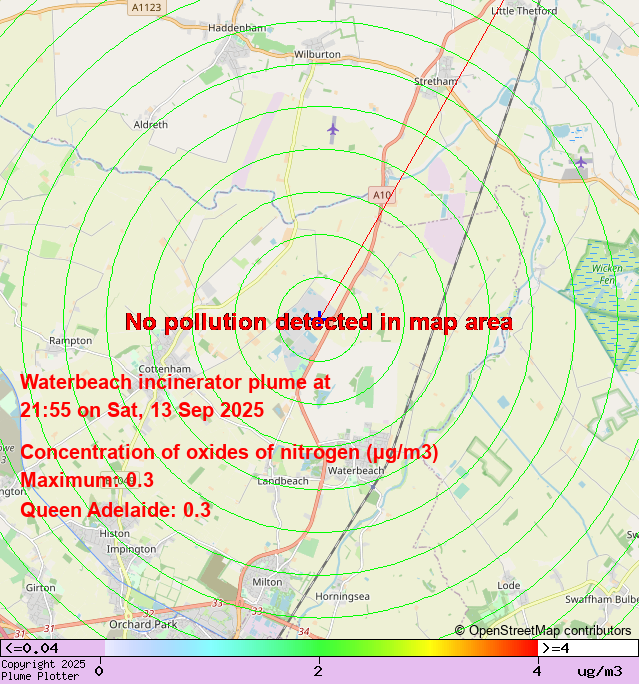The height and width of the screenshot is (684, 639).
Task: Select the Swaffham Bulbeck label
Action: coord(602,599)
